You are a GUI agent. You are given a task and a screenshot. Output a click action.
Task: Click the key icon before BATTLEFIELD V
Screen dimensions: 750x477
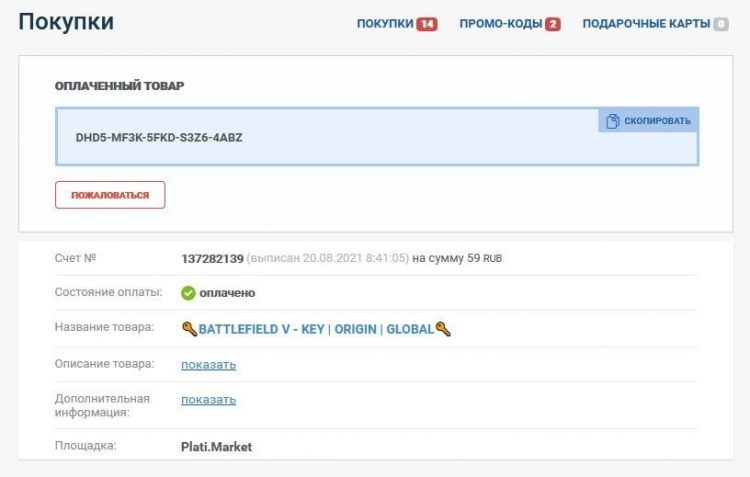coord(189,329)
